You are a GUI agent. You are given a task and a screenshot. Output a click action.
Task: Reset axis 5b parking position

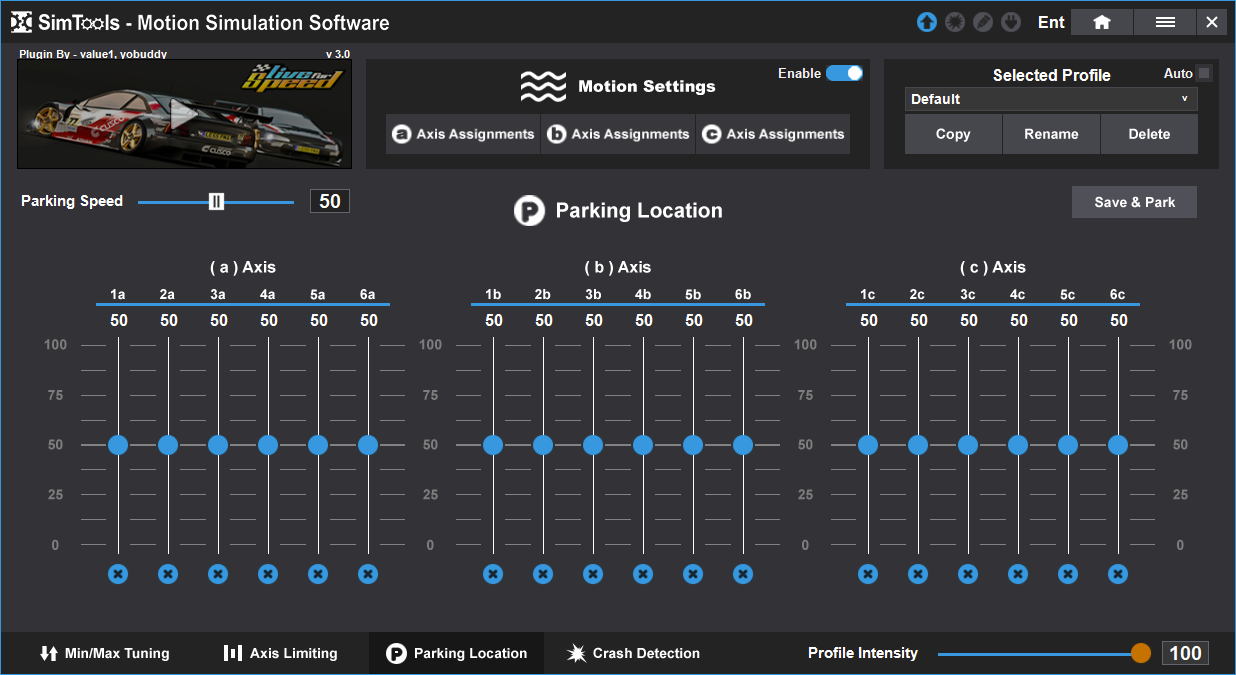tap(693, 574)
